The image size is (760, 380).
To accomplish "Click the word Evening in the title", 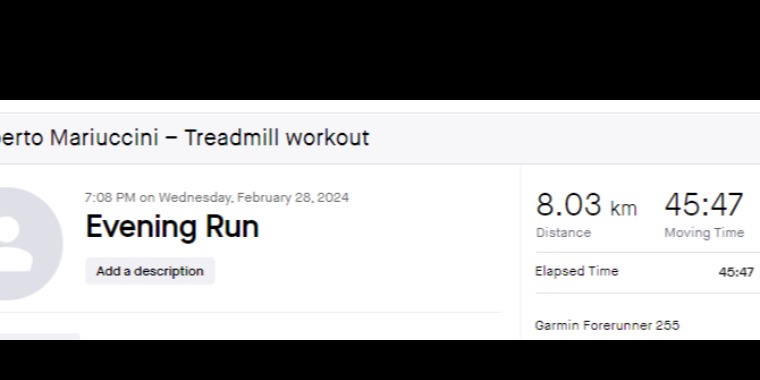I will tap(142, 227).
